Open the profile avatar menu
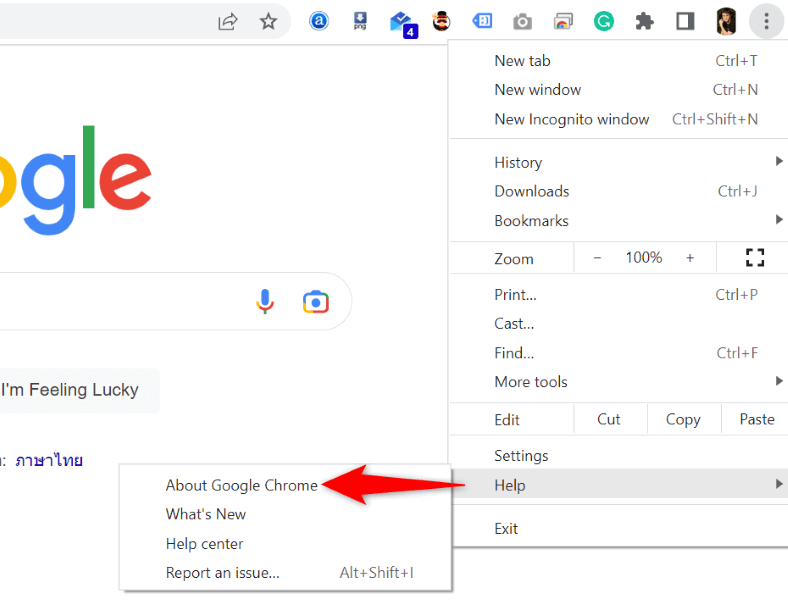Viewport: 788px width, 600px height. click(x=726, y=21)
